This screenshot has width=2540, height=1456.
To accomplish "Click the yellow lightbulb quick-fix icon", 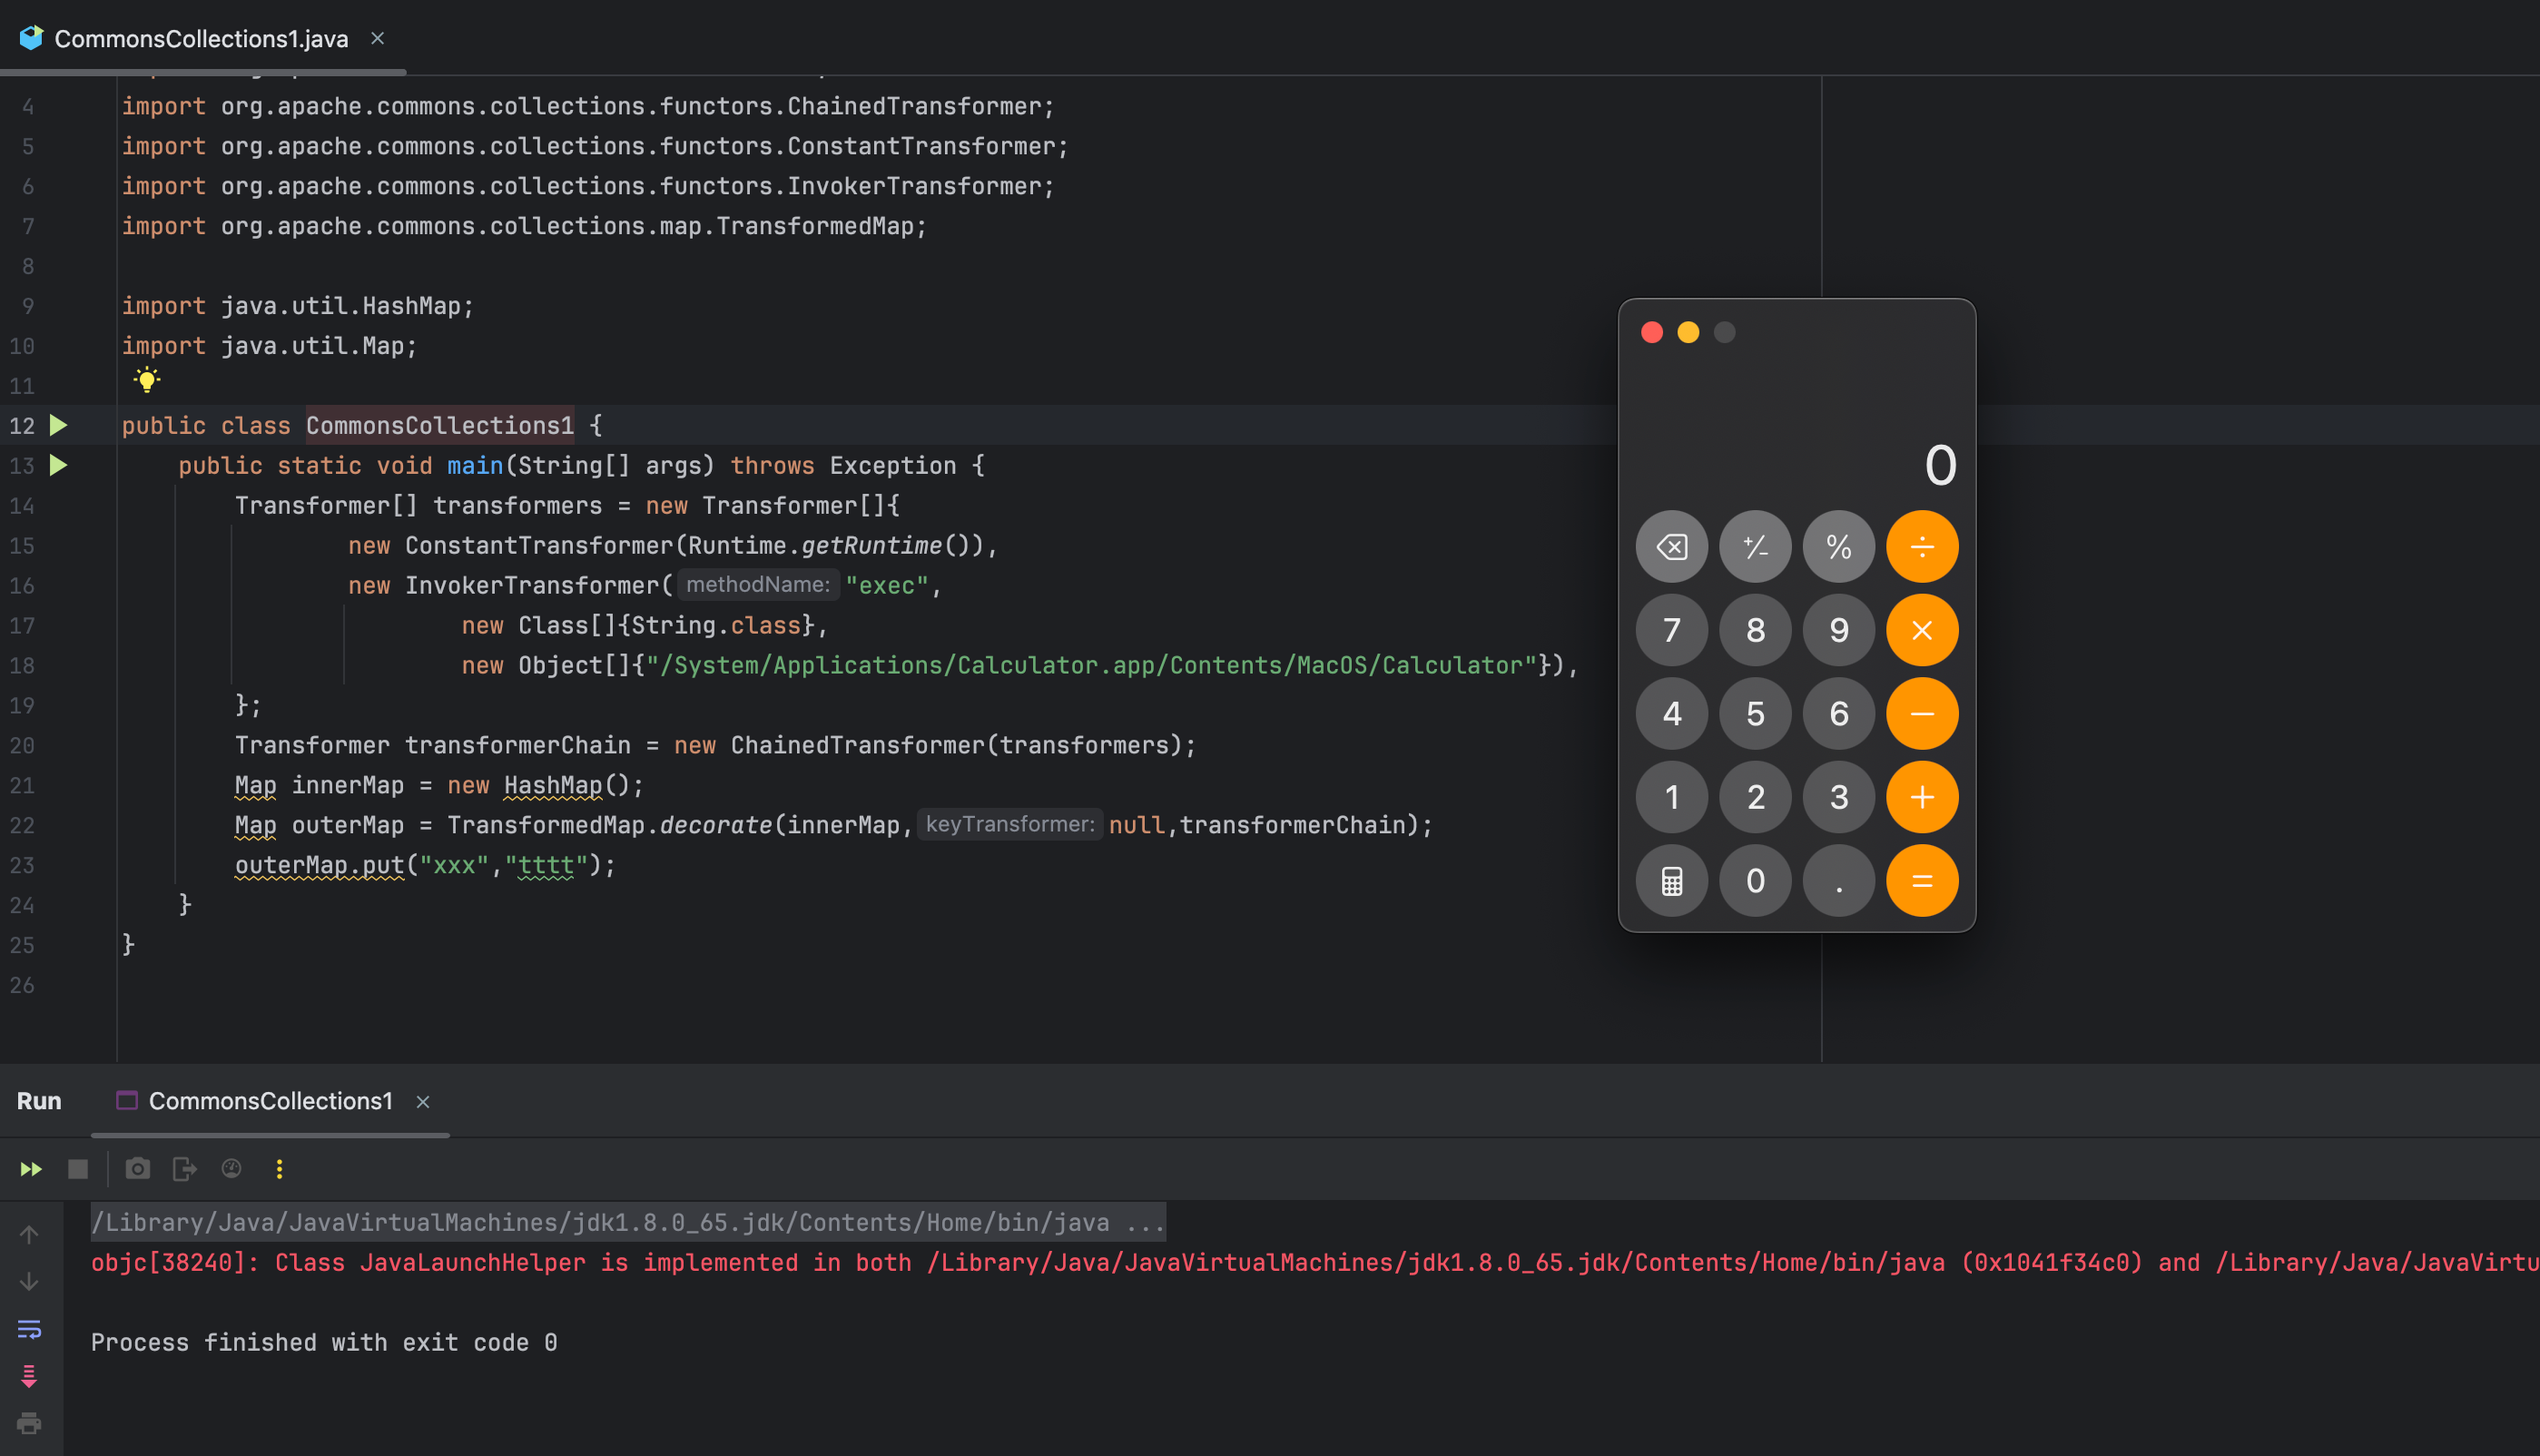I will point(147,379).
